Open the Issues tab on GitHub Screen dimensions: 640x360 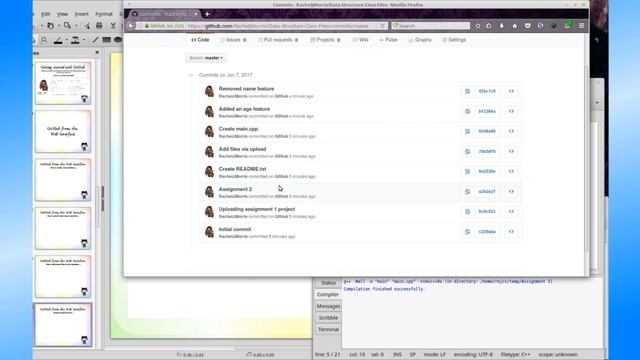[233, 40]
